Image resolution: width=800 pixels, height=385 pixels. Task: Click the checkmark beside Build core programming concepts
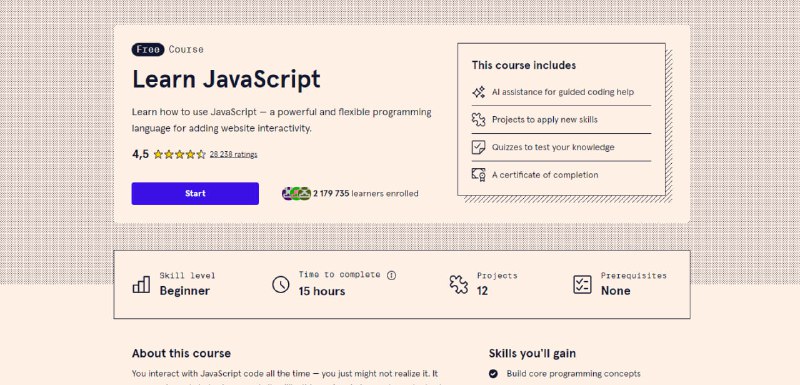tap(493, 374)
